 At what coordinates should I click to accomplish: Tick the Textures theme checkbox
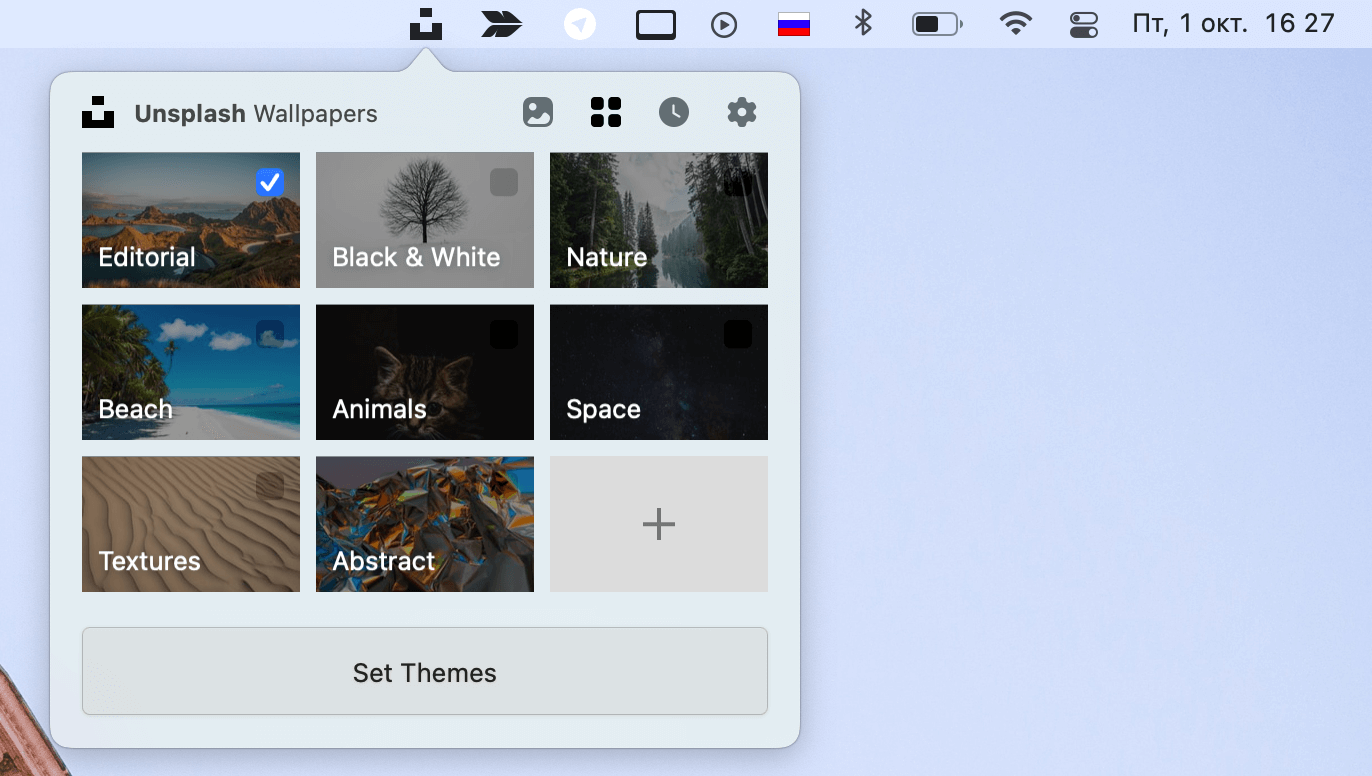tap(270, 486)
